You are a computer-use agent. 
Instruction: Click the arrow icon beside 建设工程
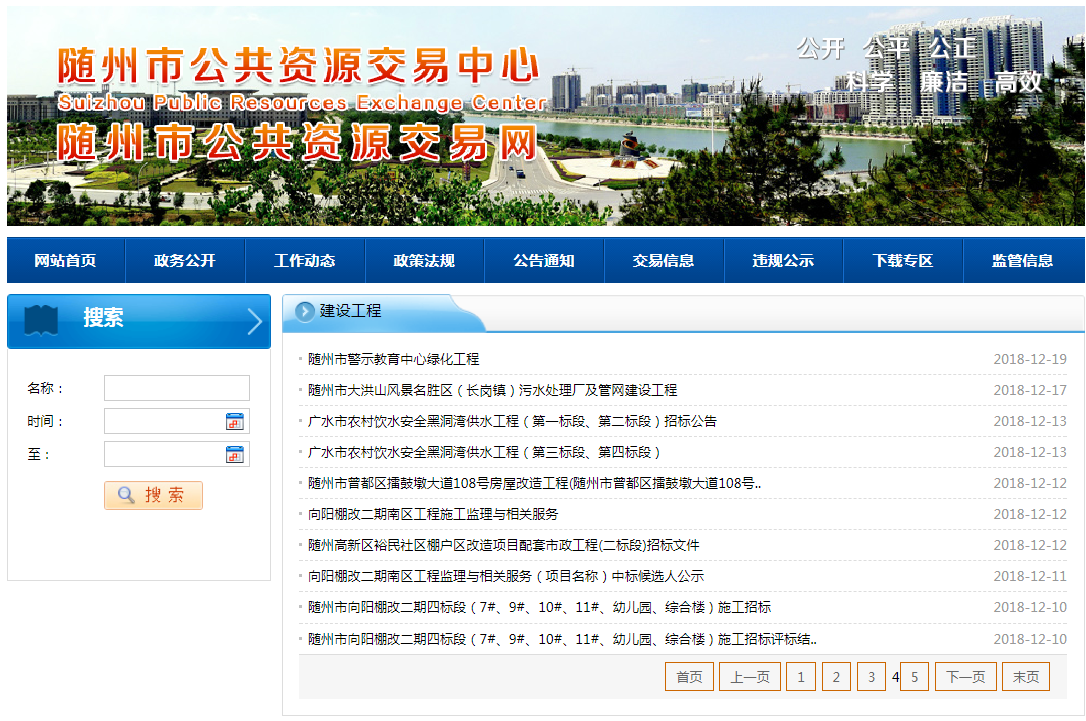click(305, 312)
